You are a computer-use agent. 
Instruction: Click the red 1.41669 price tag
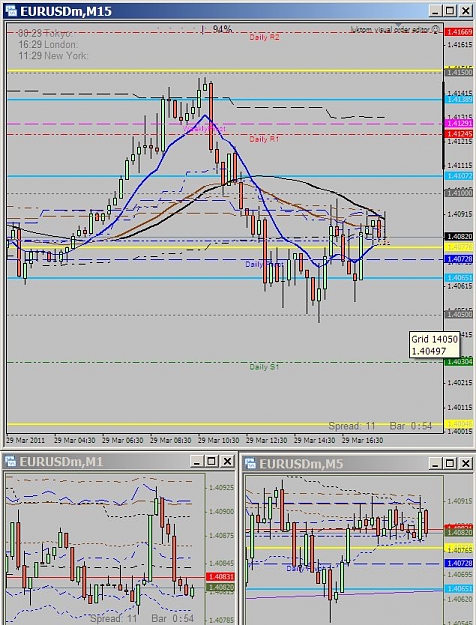(x=459, y=32)
